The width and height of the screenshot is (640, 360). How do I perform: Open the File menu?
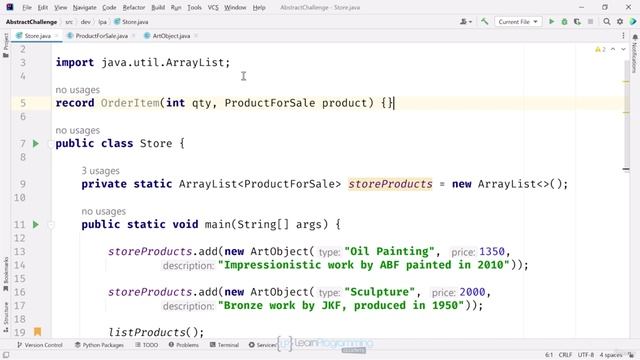pyautogui.click(x=27, y=7)
